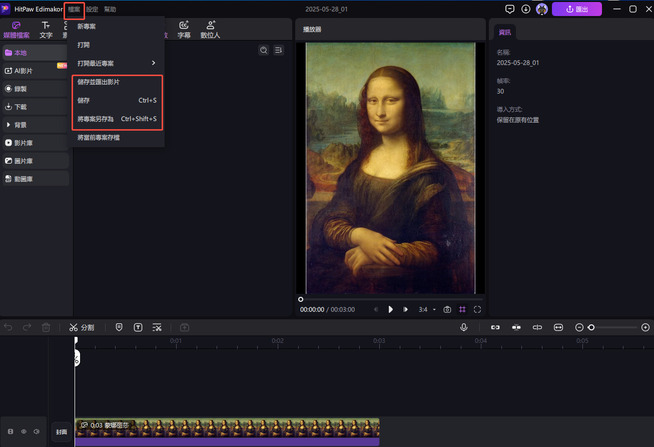Image resolution: width=654 pixels, height=447 pixels.
Task: Open AI影片 (AI video) in sidebar
Action: tap(35, 70)
